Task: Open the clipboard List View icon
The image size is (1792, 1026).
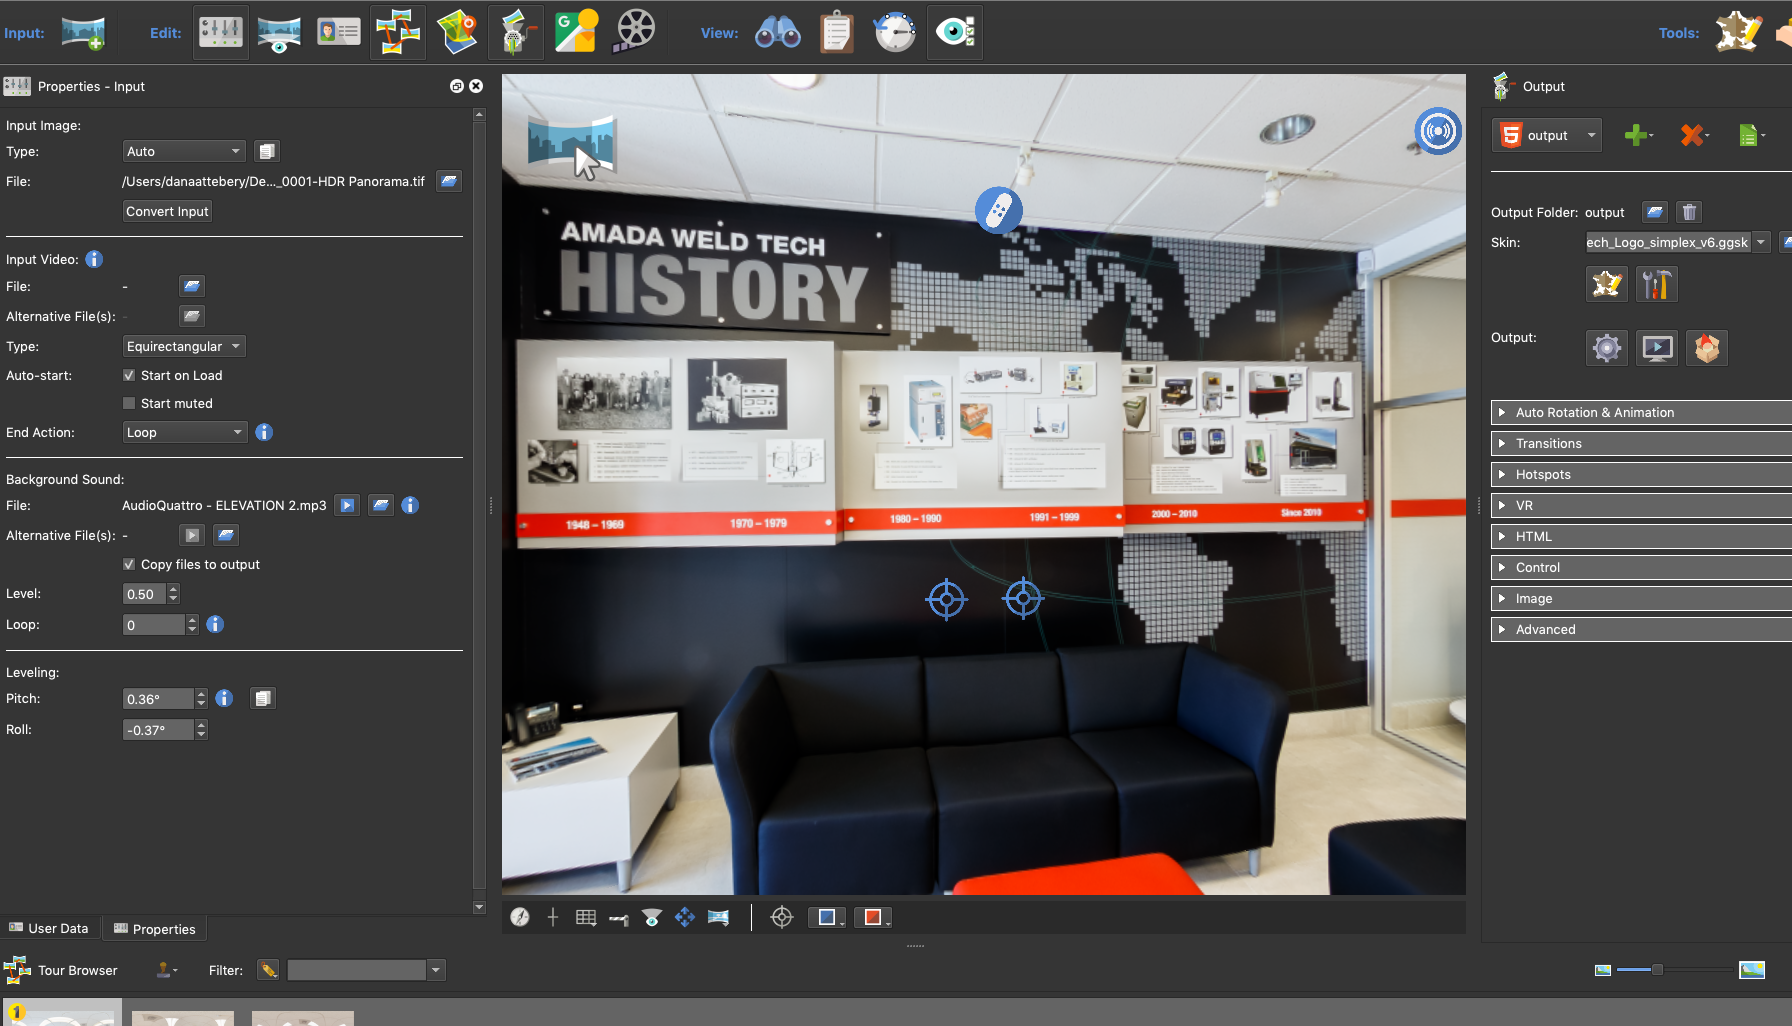Action: 836,32
